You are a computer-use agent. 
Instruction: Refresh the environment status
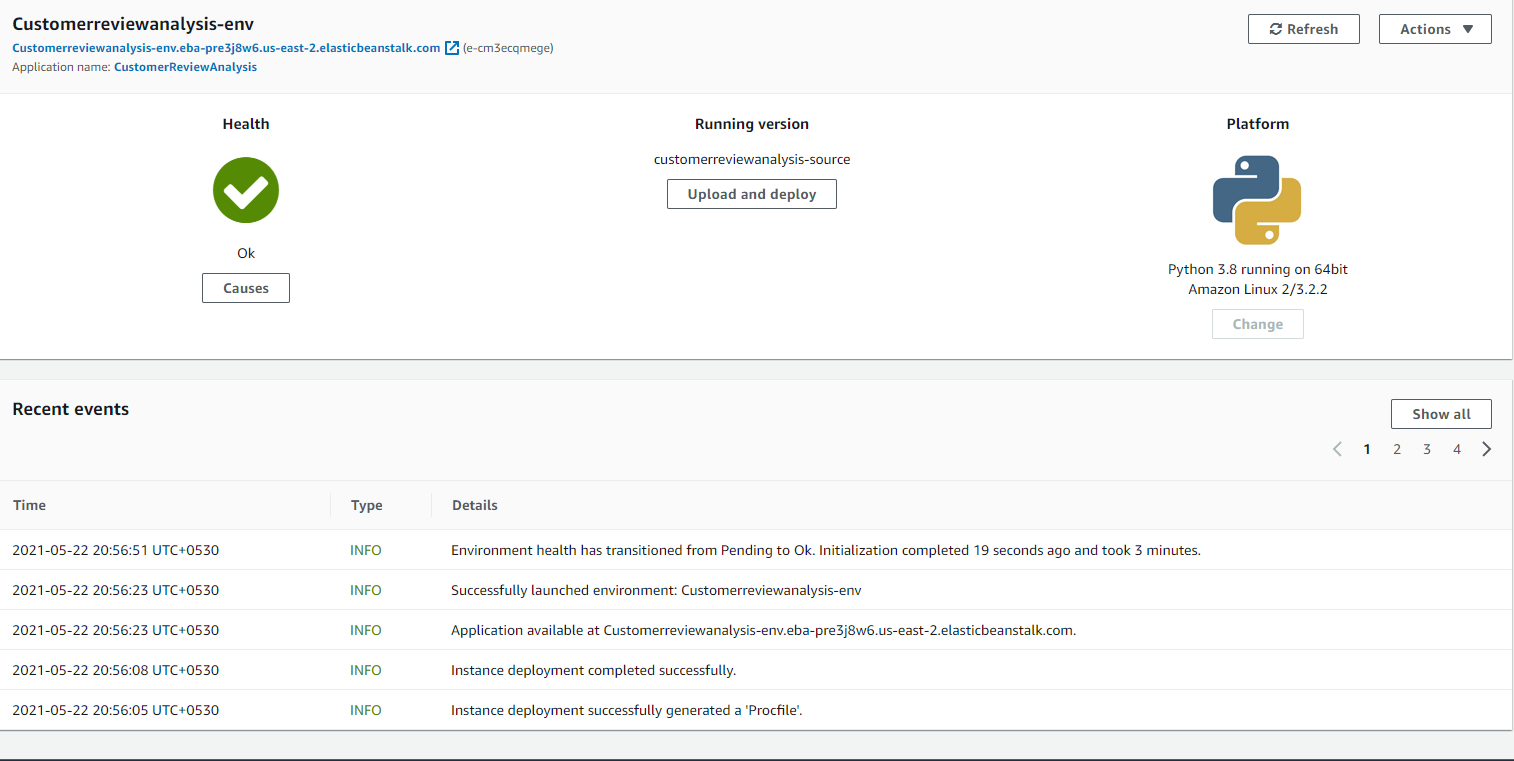[x=1303, y=29]
